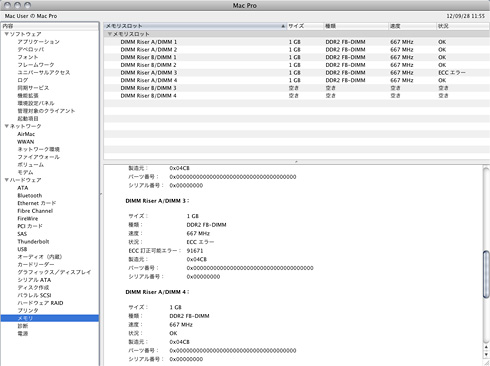This screenshot has height=366, width=490.
Task: Select Bluetooth in the sidebar
Action: point(30,195)
